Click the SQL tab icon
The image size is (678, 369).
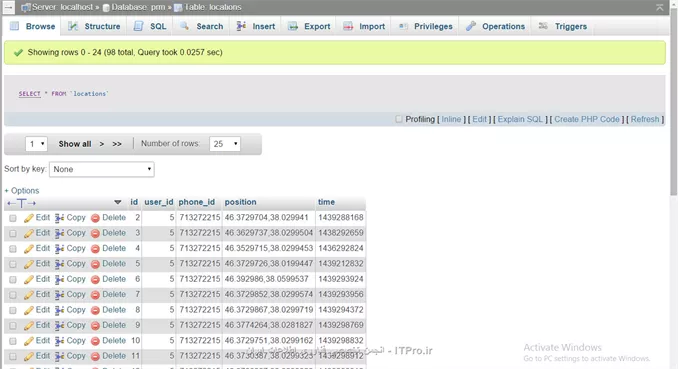tap(138, 26)
